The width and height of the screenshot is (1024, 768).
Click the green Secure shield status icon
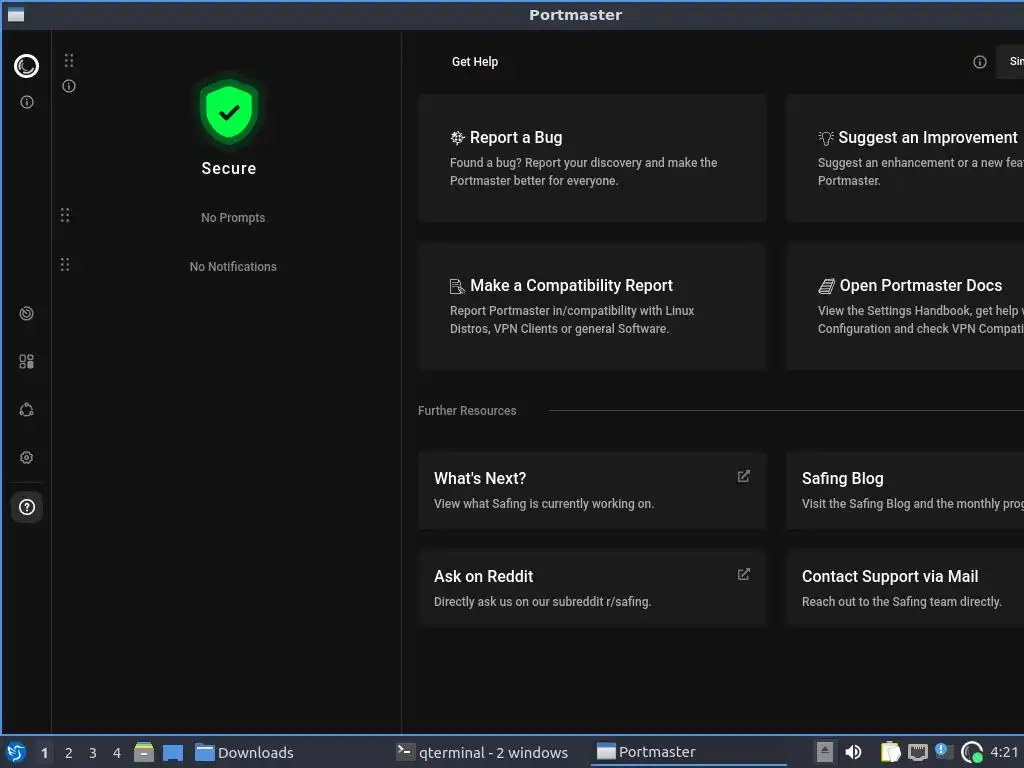click(x=229, y=112)
